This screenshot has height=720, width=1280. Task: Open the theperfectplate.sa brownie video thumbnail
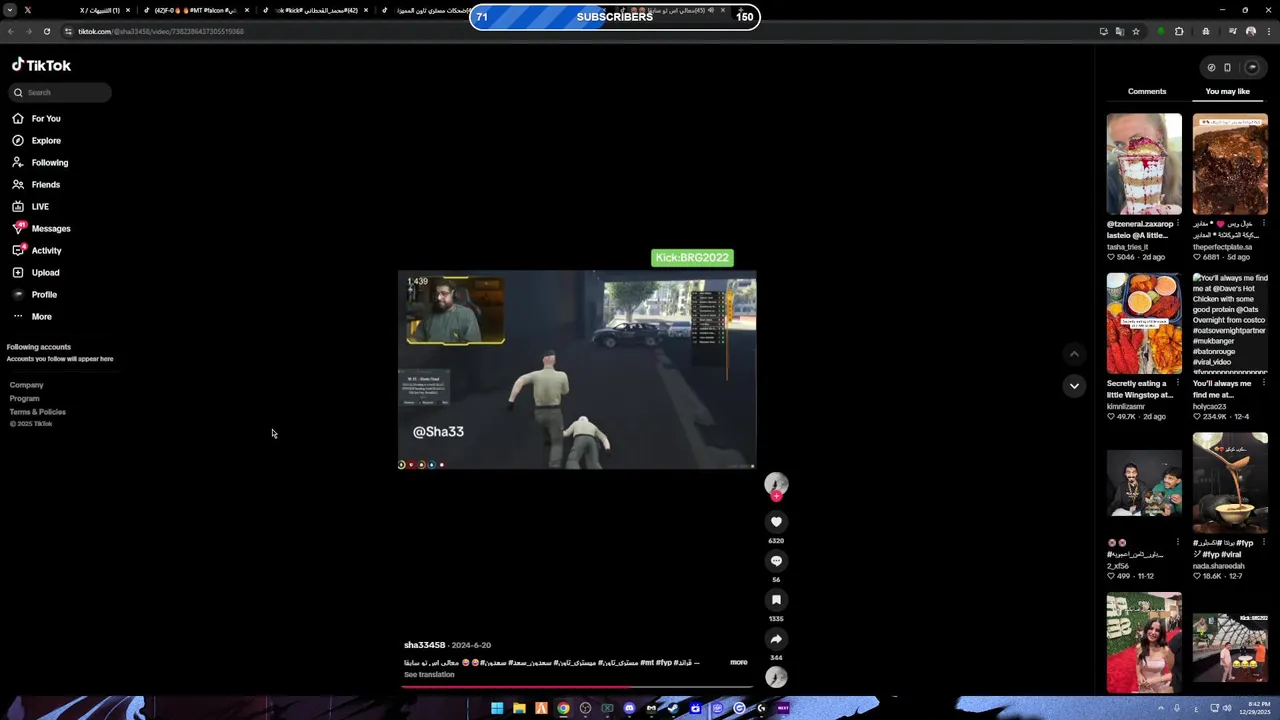point(1230,164)
